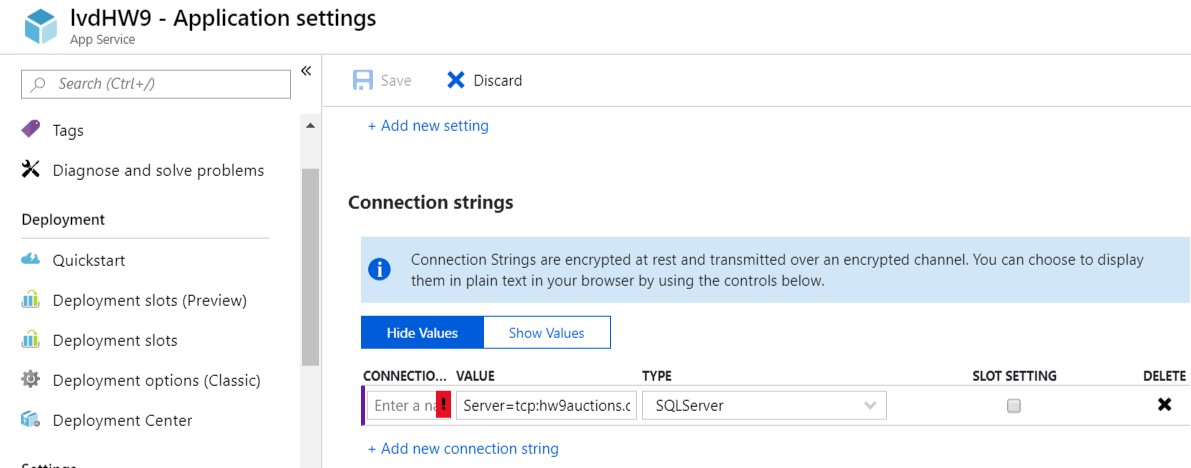Collapse the sidebar menu with the chevron
Screen dimensions: 1191x468
[306, 71]
